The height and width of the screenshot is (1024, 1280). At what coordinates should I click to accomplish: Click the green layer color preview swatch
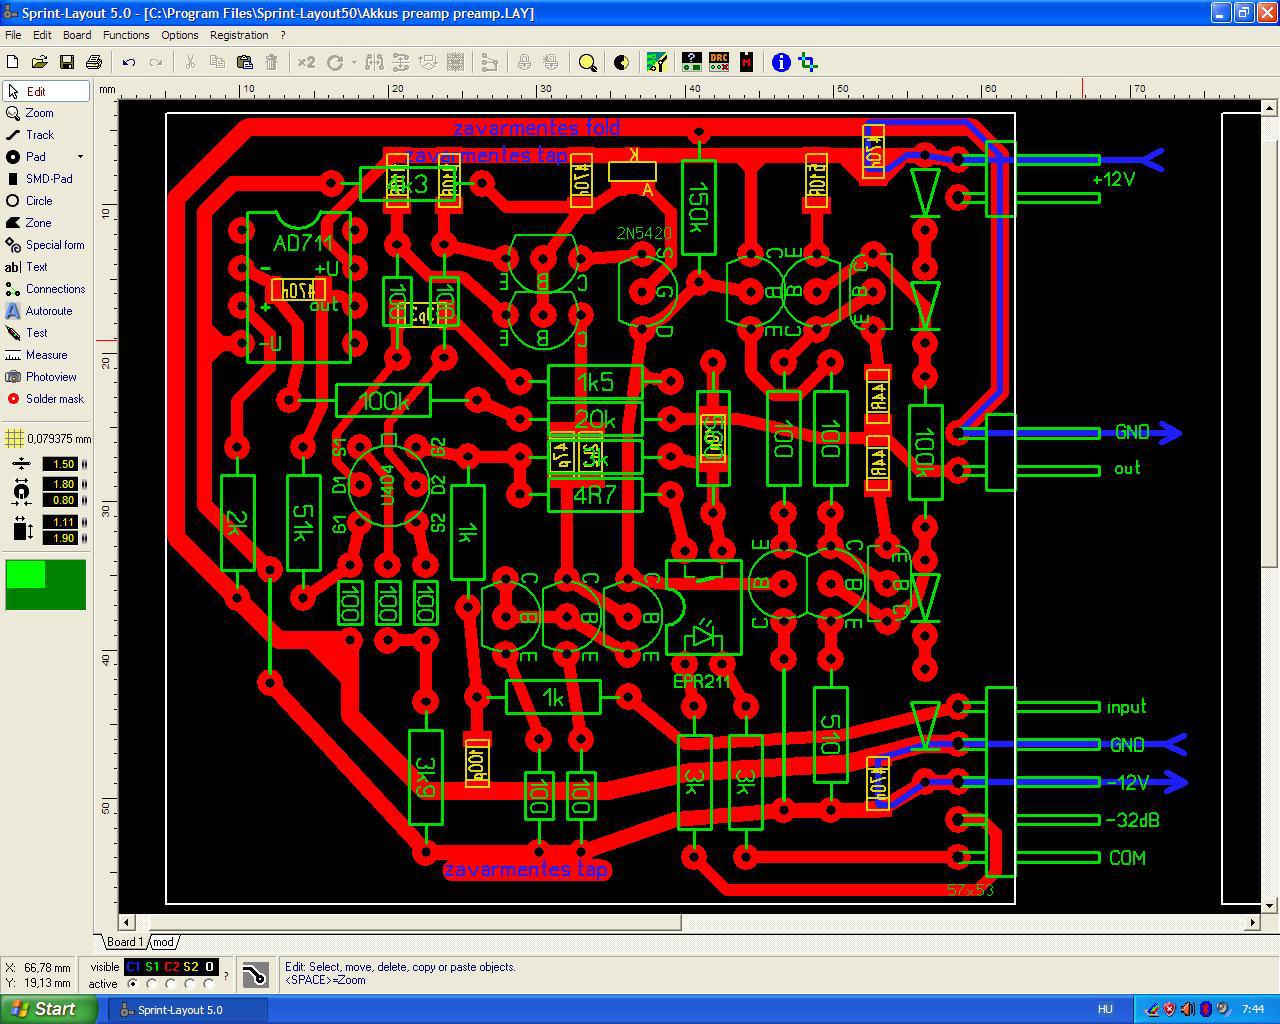click(46, 585)
